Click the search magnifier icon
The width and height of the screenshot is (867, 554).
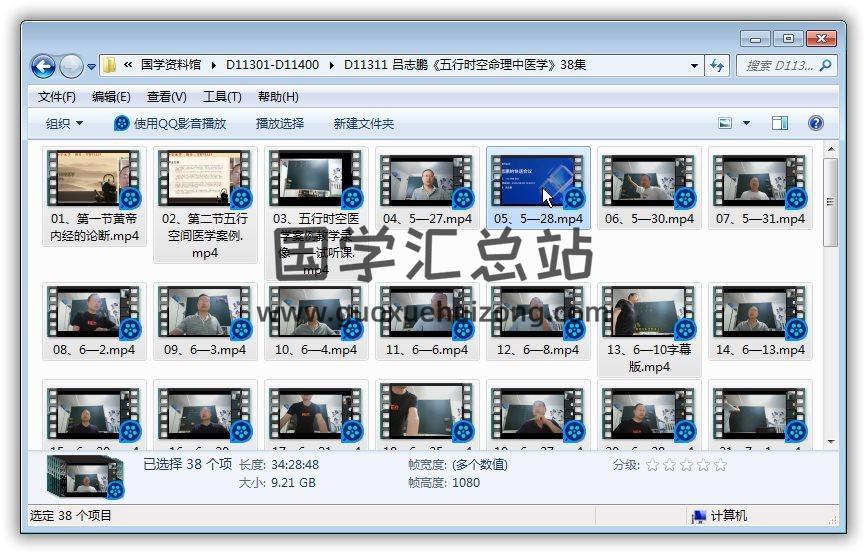pyautogui.click(x=826, y=66)
